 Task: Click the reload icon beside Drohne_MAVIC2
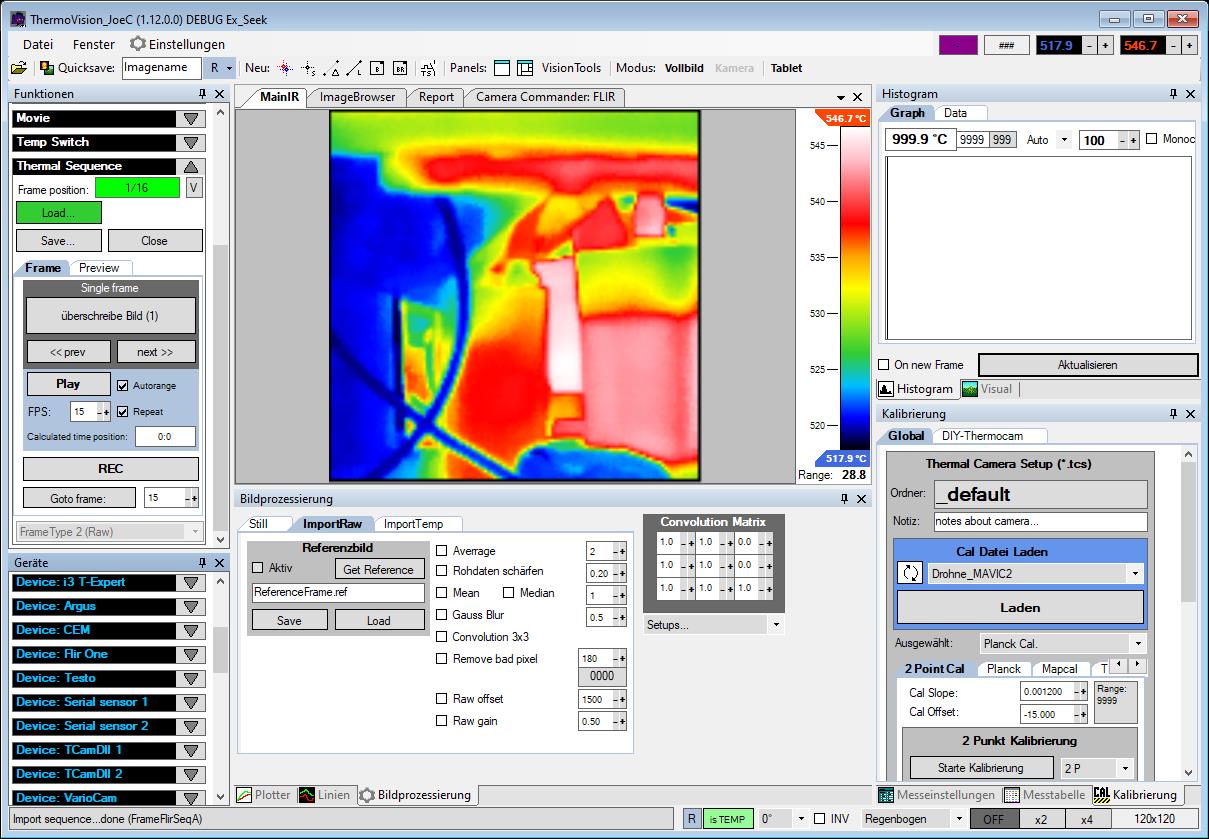tap(910, 573)
